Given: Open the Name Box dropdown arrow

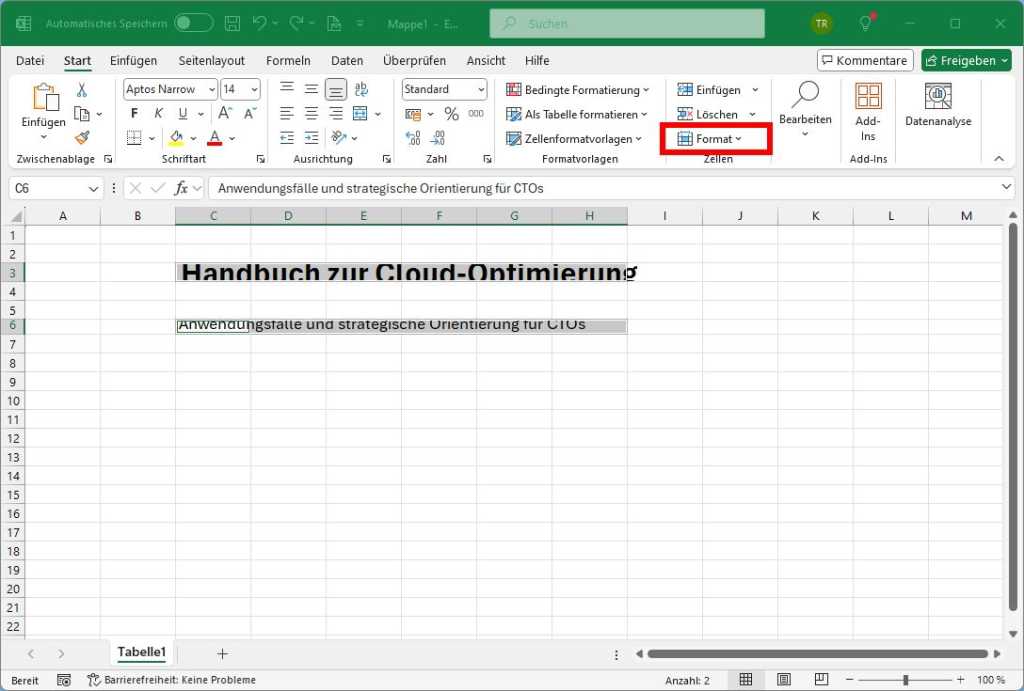Looking at the screenshot, I should pos(93,188).
